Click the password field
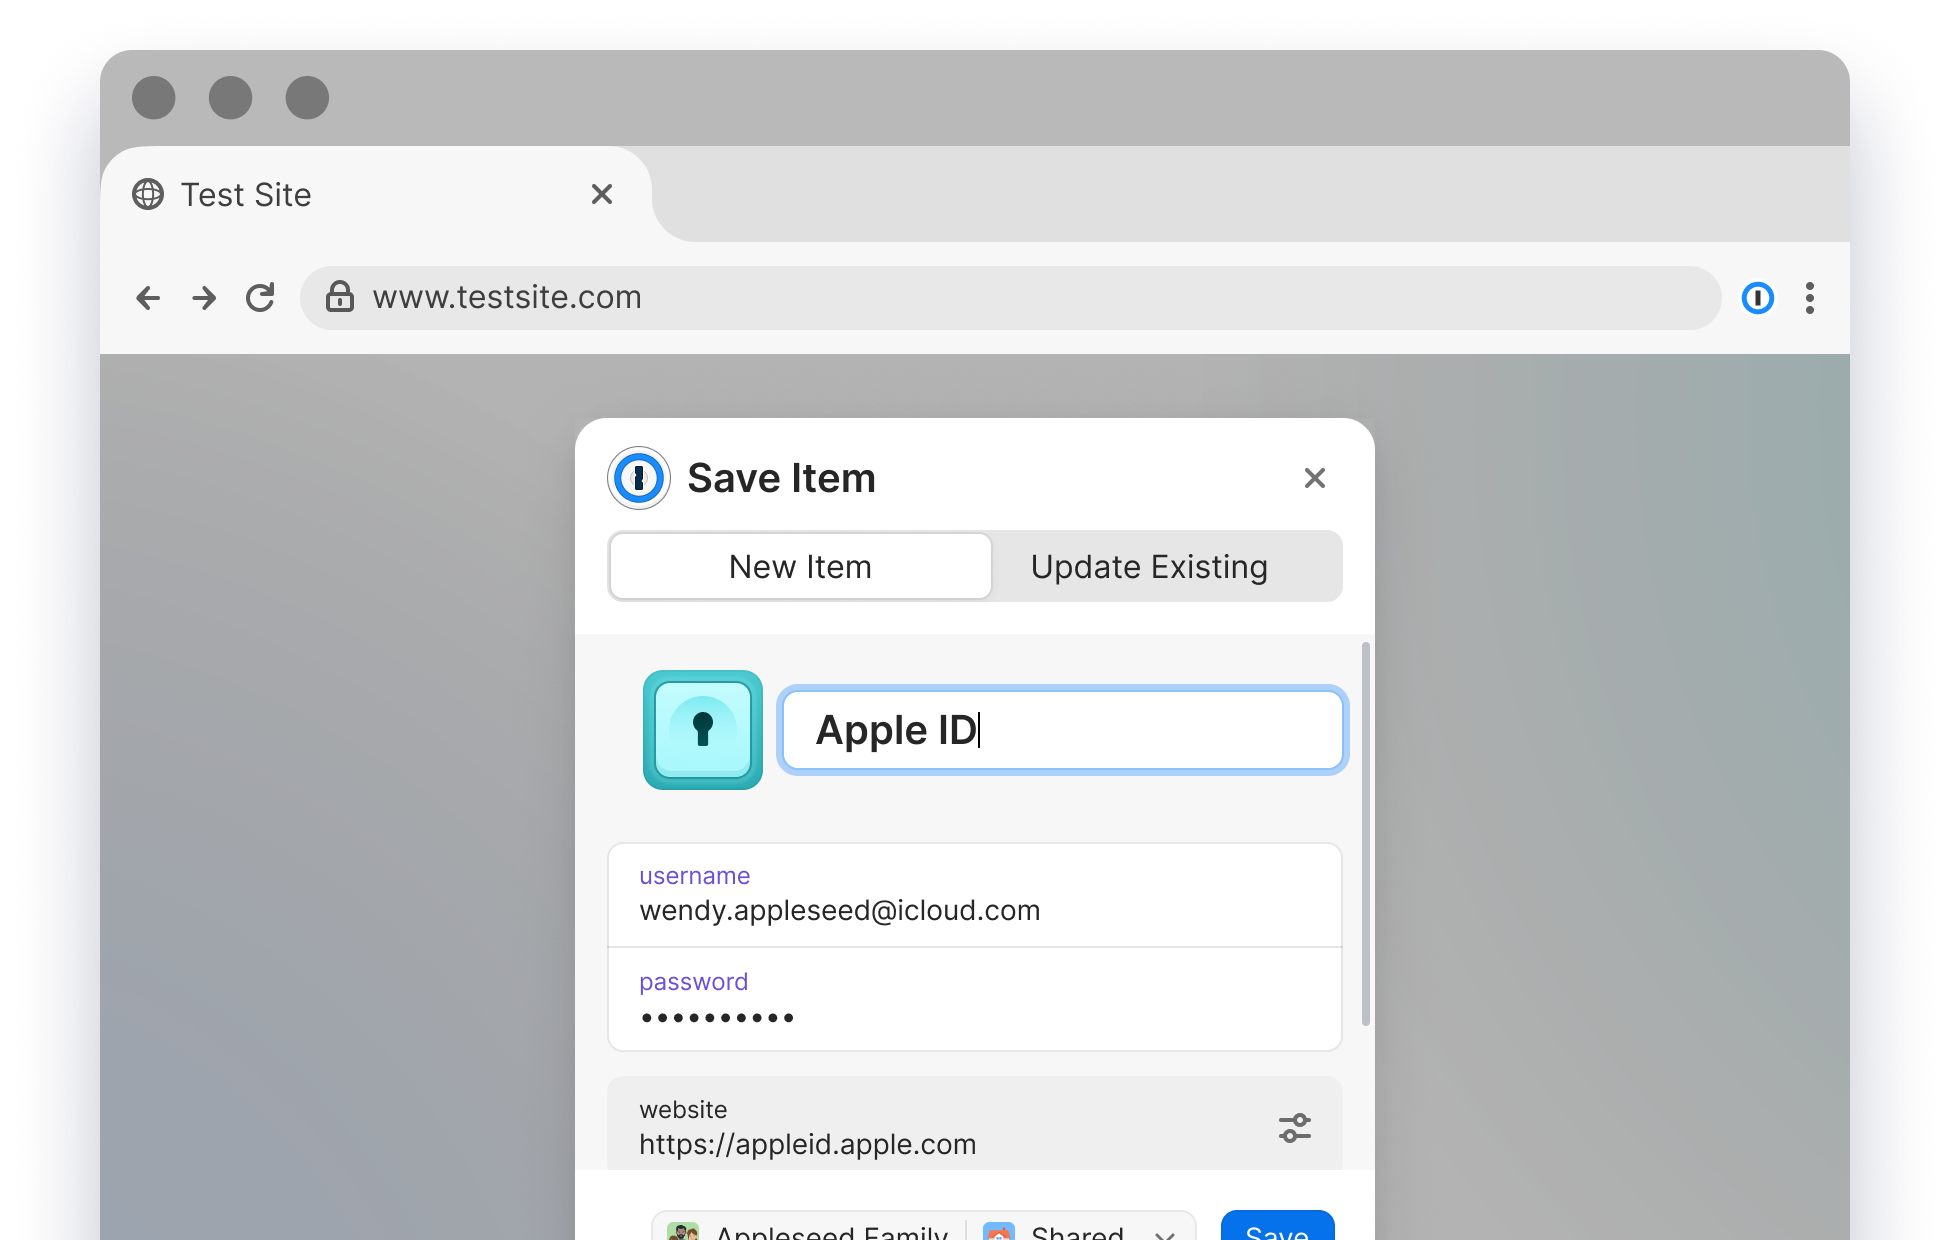 pos(974,1000)
